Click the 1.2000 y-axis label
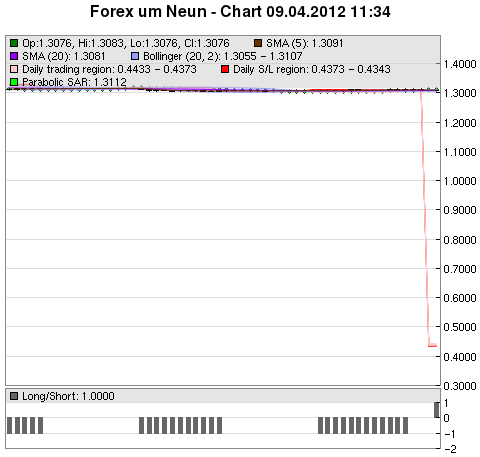480x457 pixels. pyautogui.click(x=460, y=123)
